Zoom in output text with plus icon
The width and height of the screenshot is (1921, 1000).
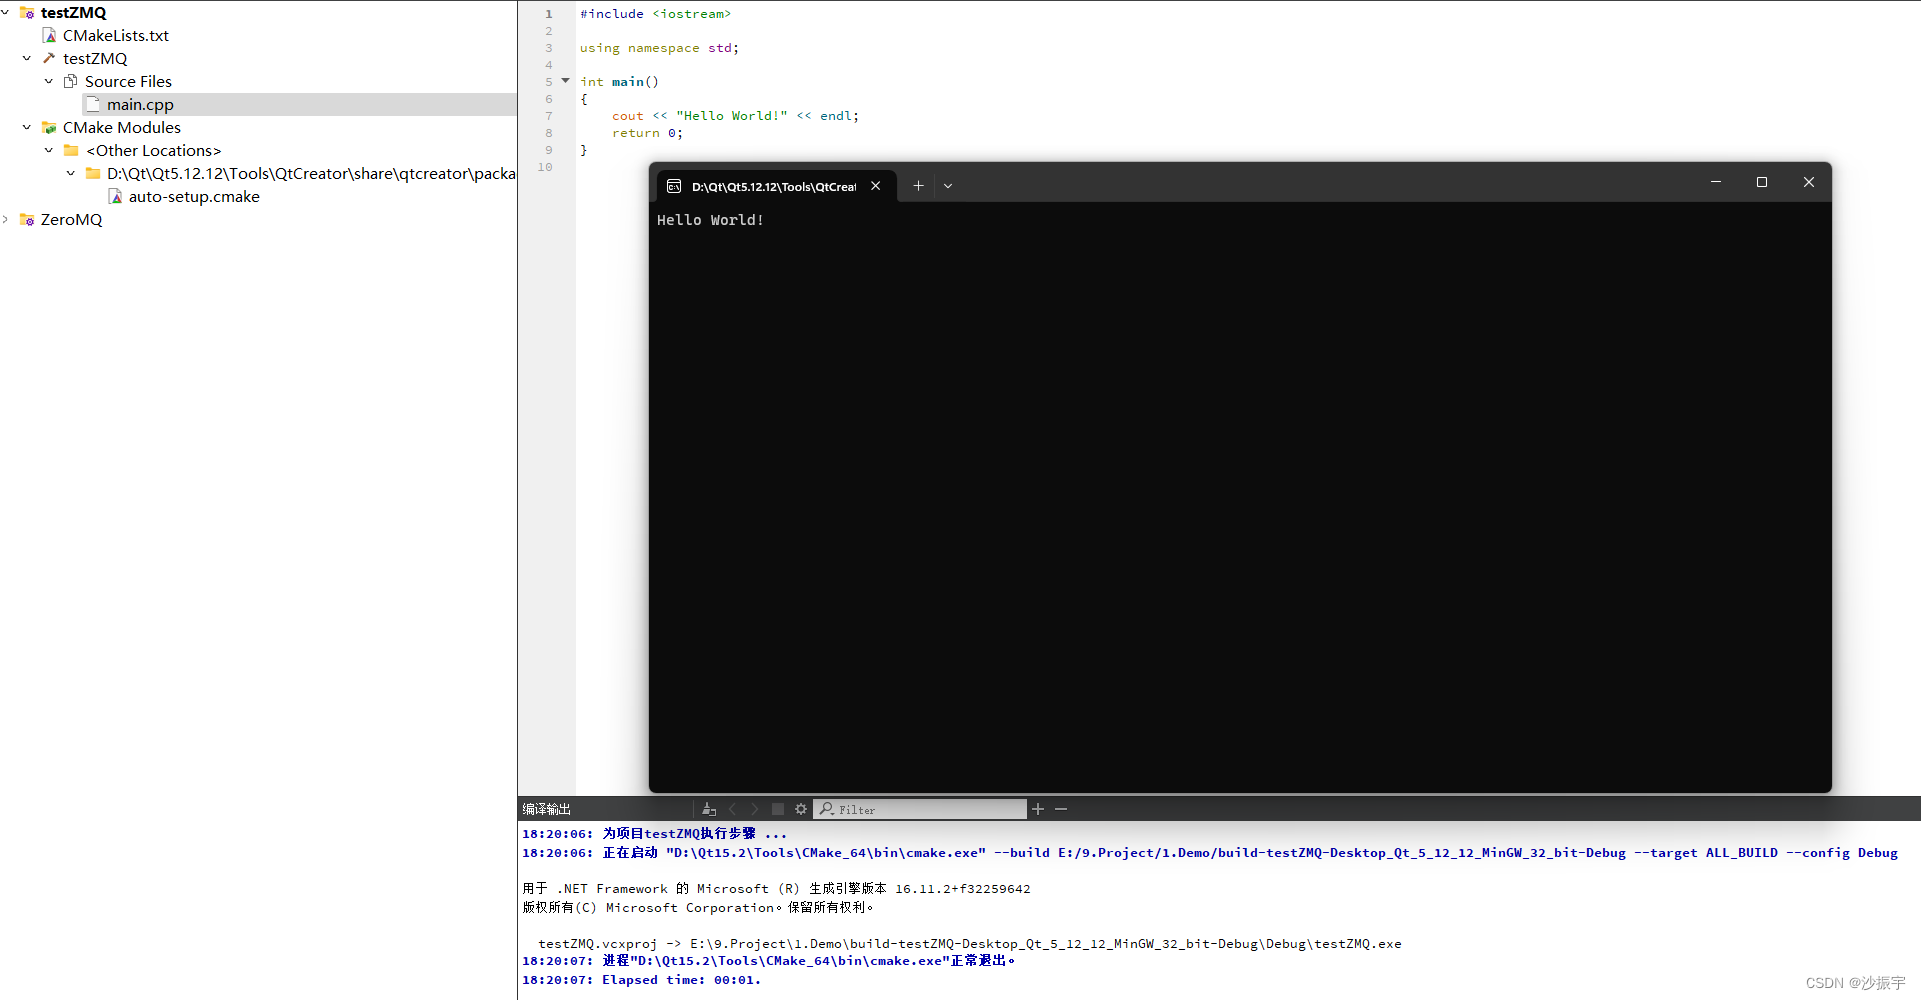1037,809
